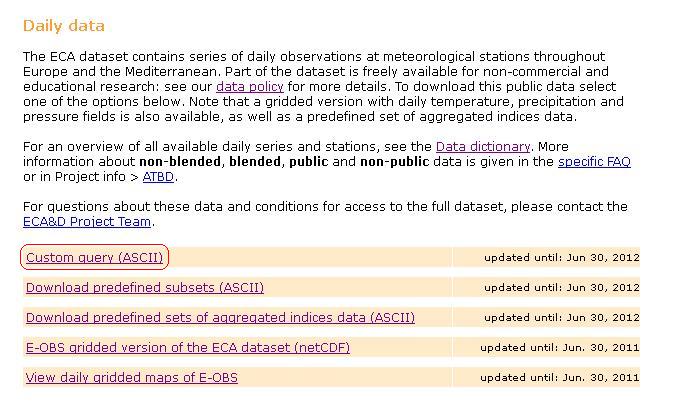The width and height of the screenshot is (682, 417).
Task: Click updated date in gridded maps row
Action: coord(560,377)
